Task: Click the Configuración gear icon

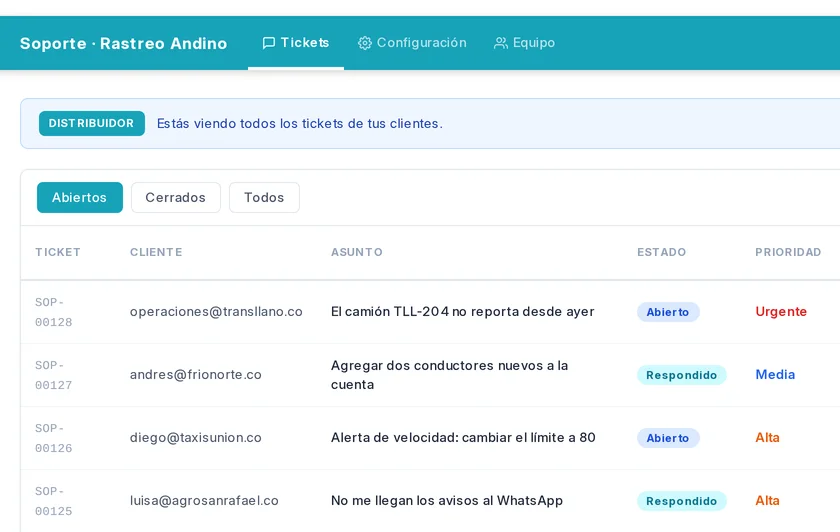Action: [365, 43]
